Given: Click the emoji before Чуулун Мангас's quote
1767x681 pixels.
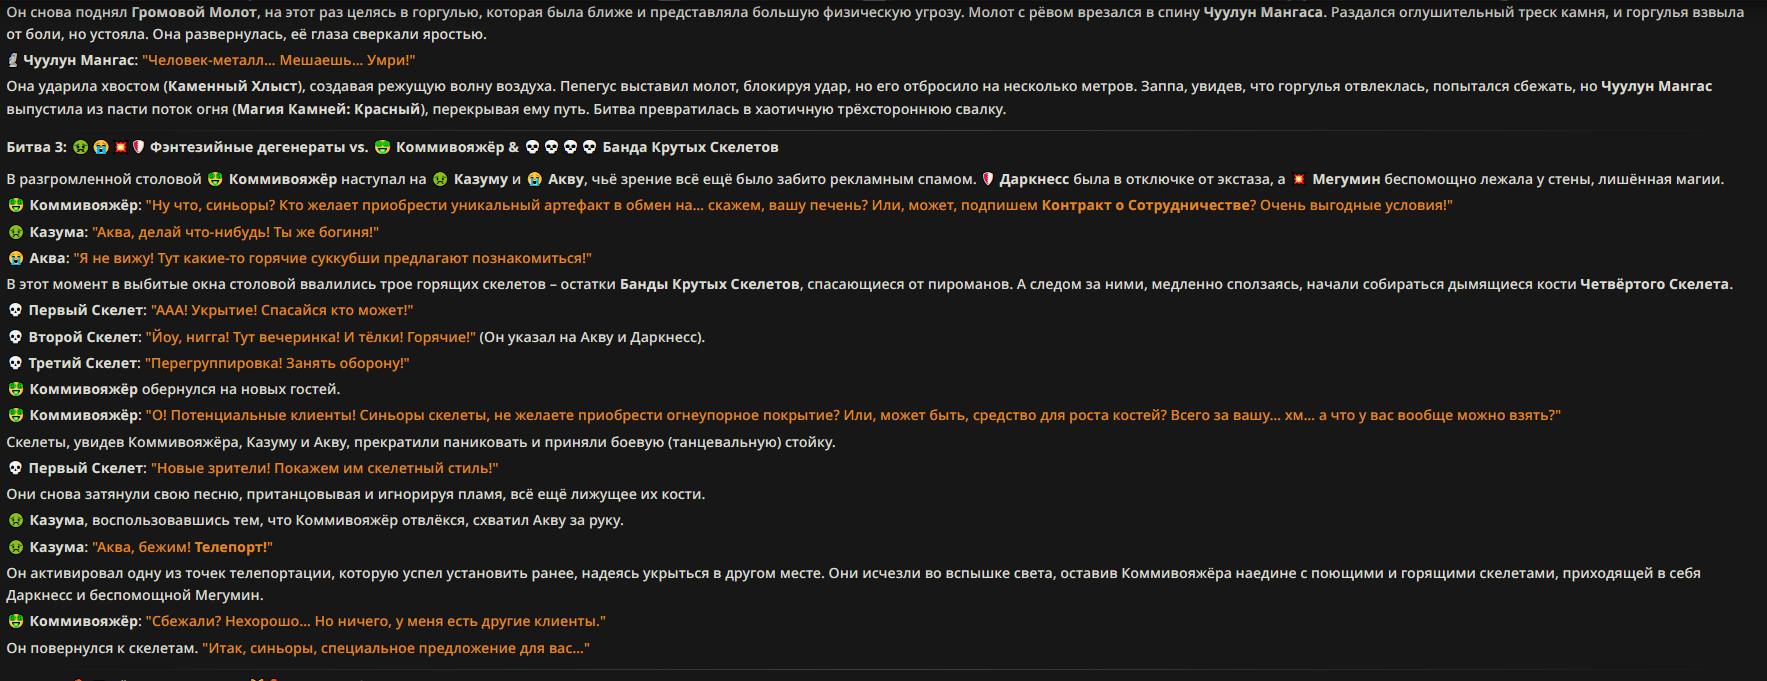Looking at the screenshot, I should 13,60.
